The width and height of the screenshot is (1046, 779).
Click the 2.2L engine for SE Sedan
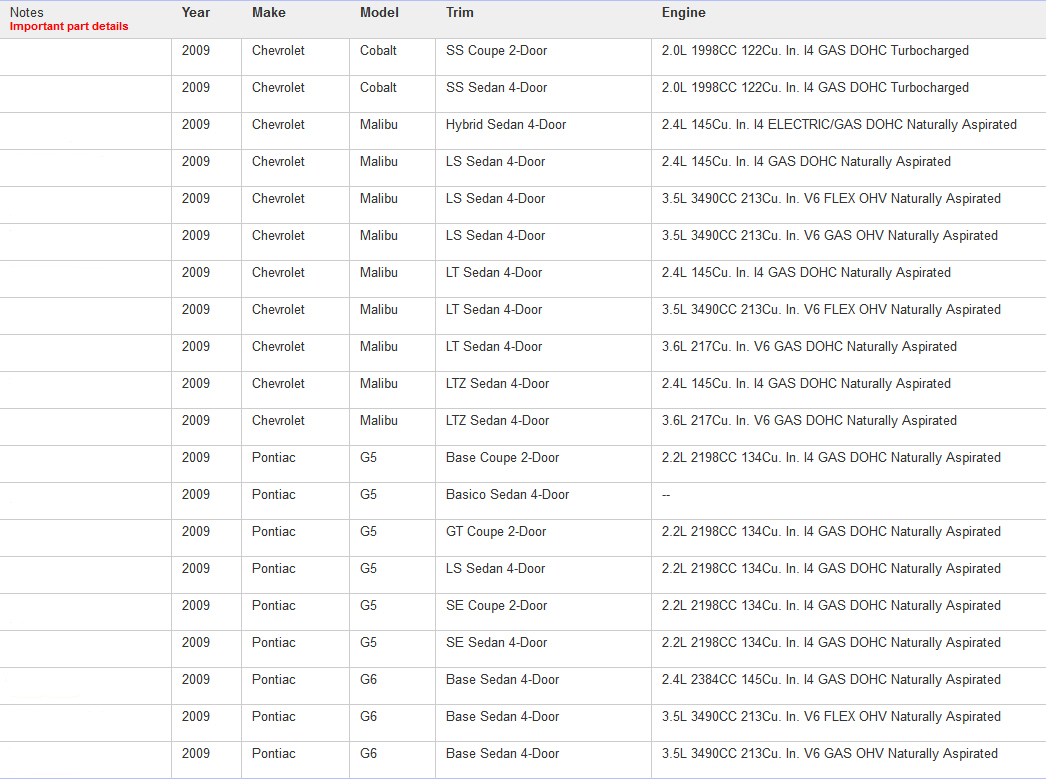coord(831,642)
